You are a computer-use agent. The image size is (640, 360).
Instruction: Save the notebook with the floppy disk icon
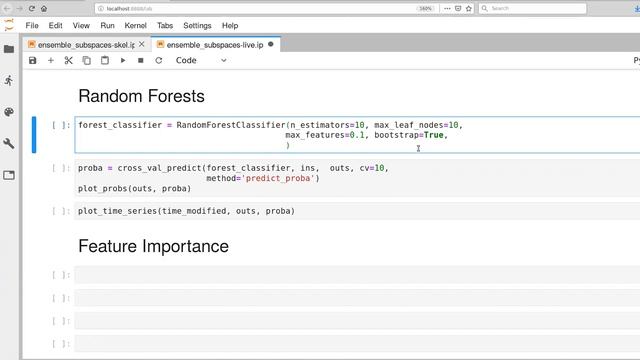pos(33,60)
